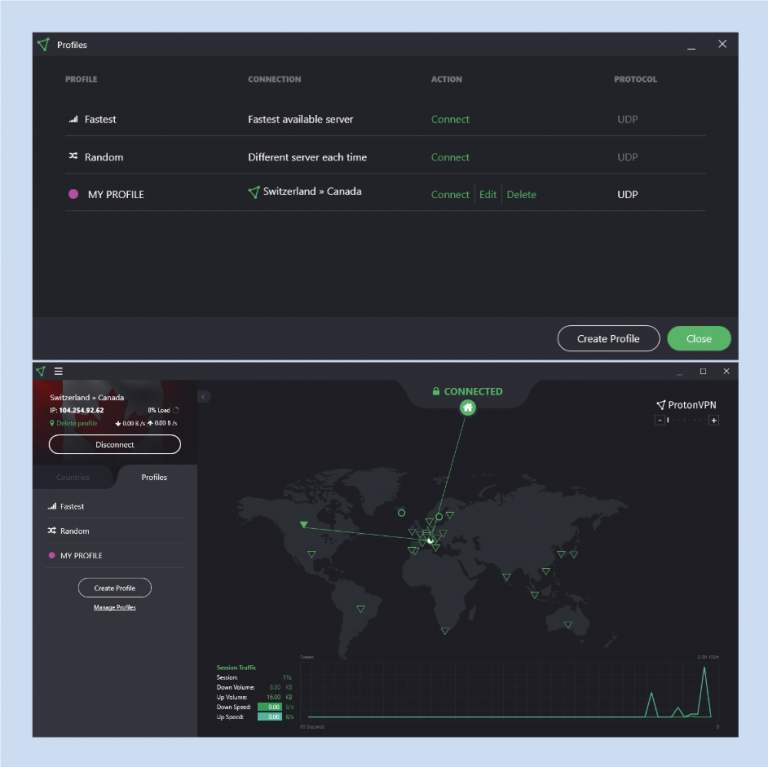Click Connect for the Fastest profile
Viewport: 768px width, 767px height.
(450, 119)
